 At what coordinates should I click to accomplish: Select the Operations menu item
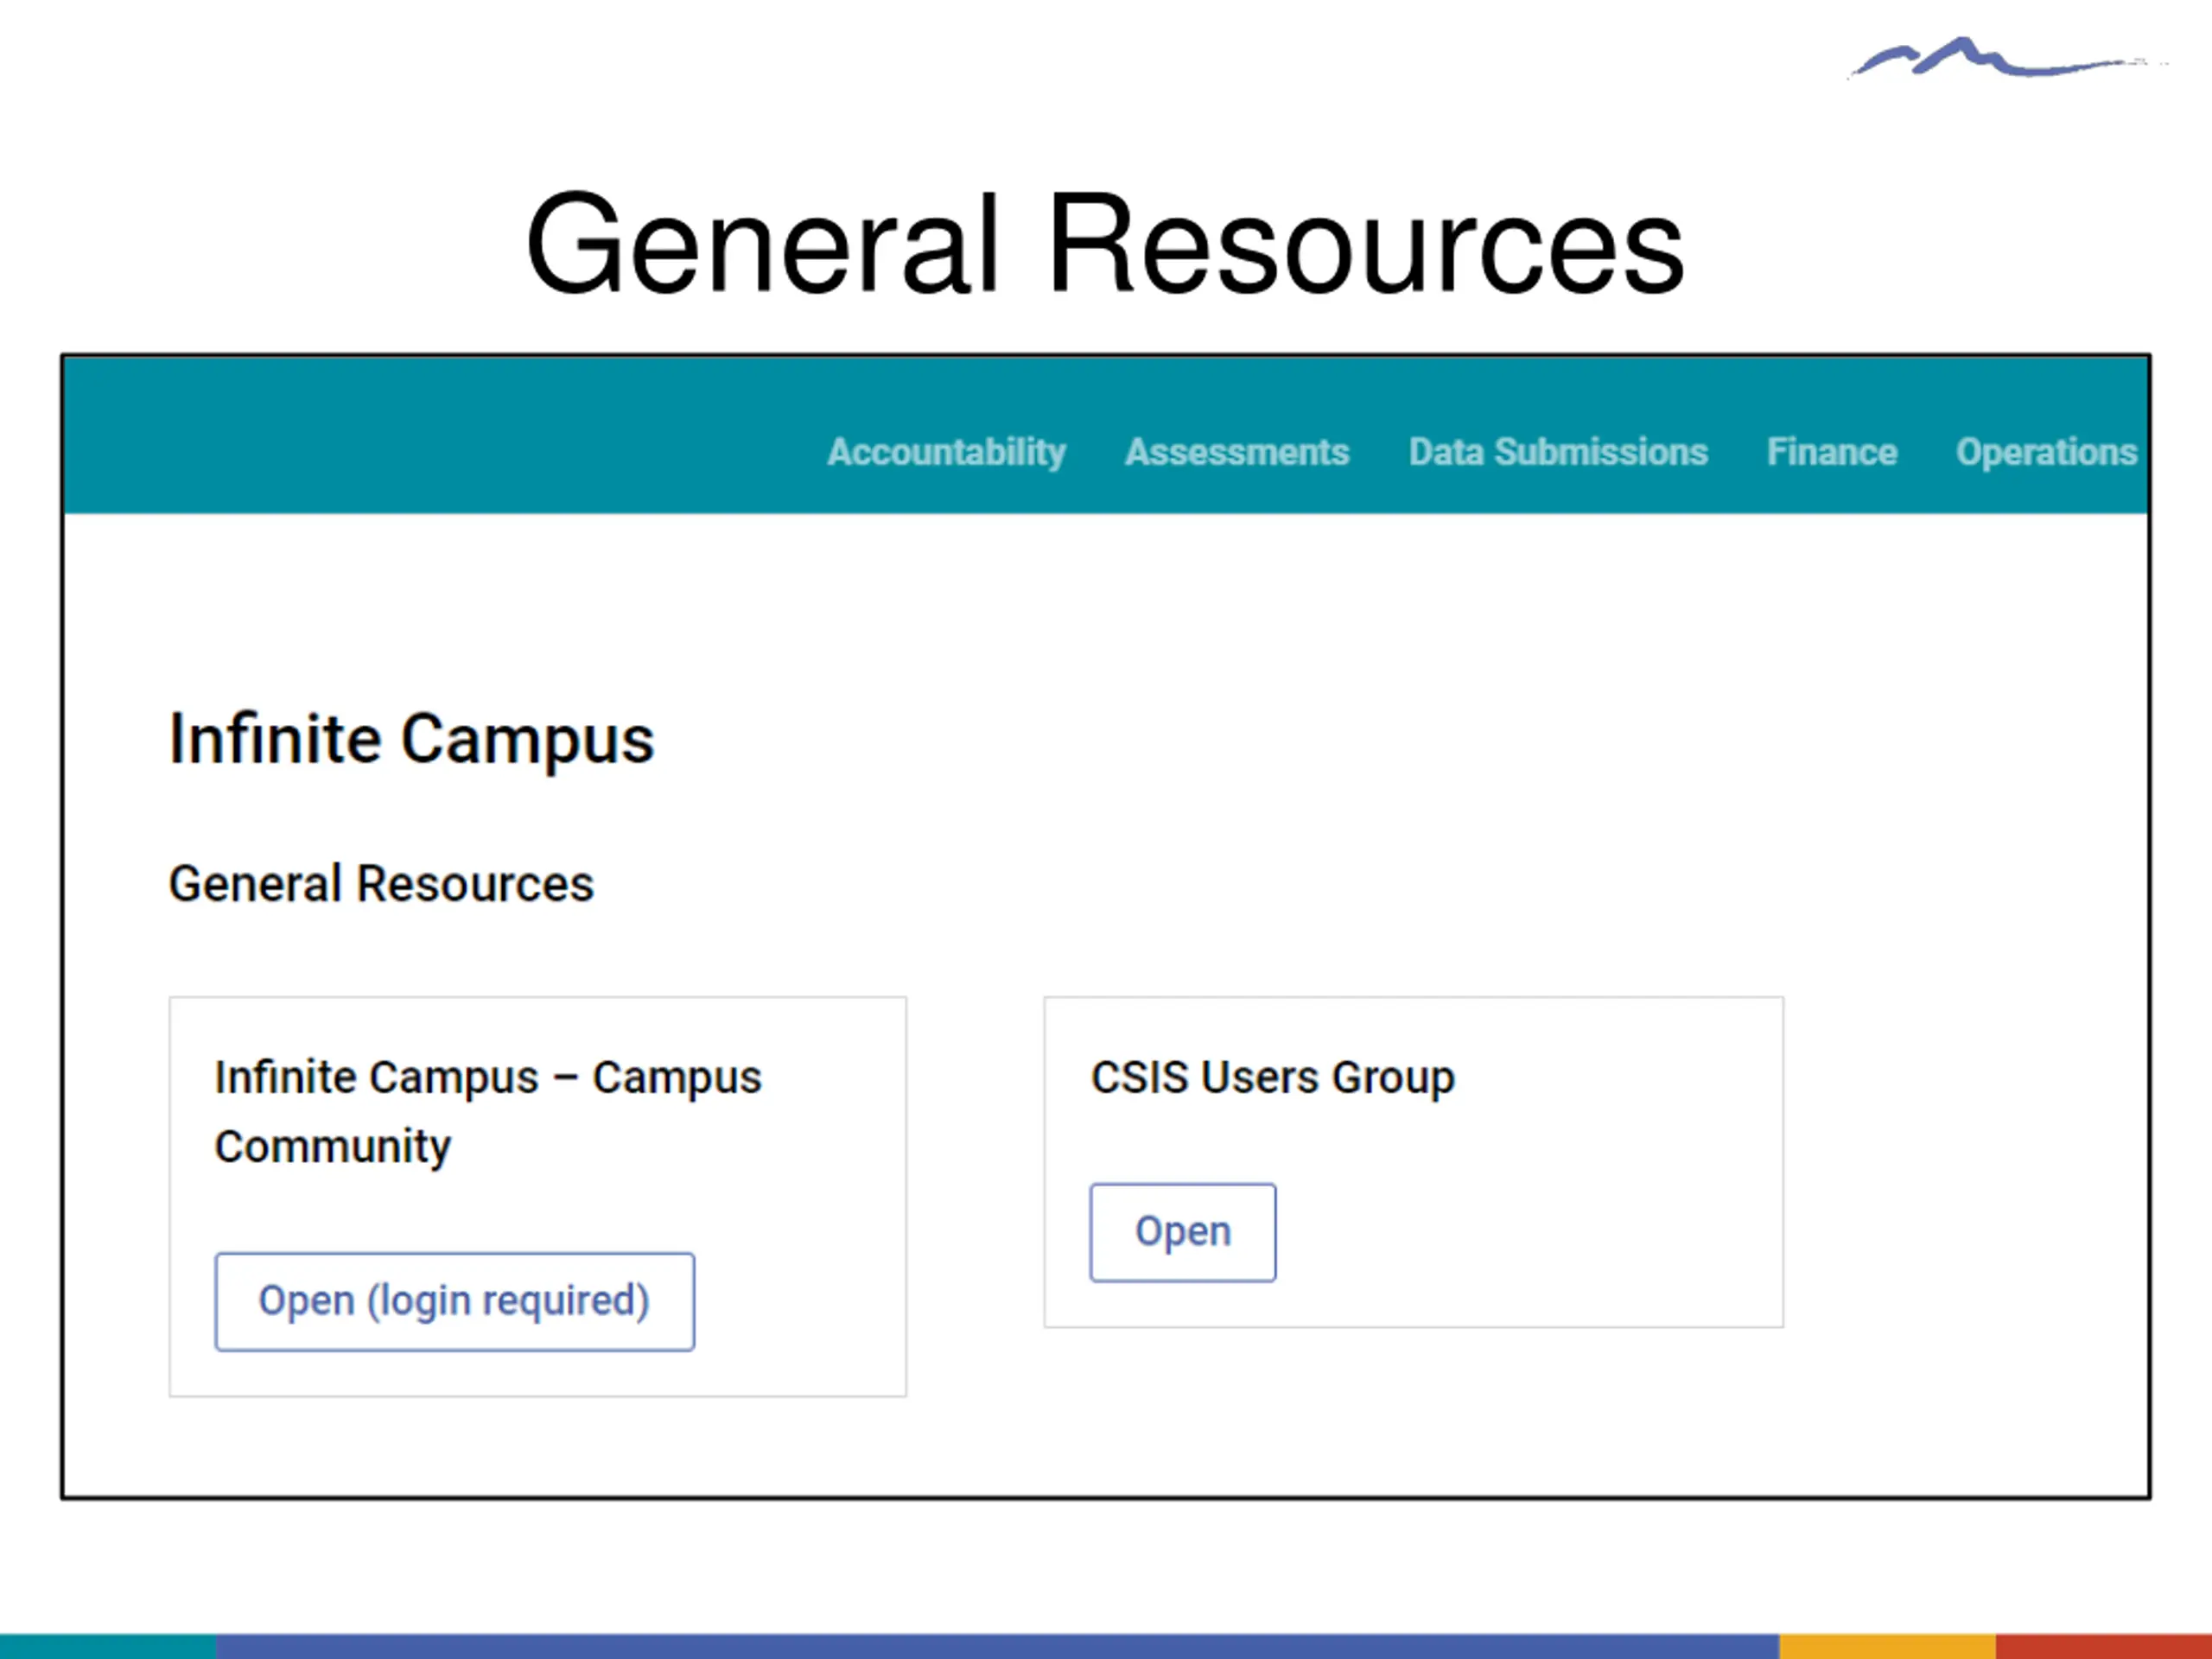pyautogui.click(x=2046, y=453)
